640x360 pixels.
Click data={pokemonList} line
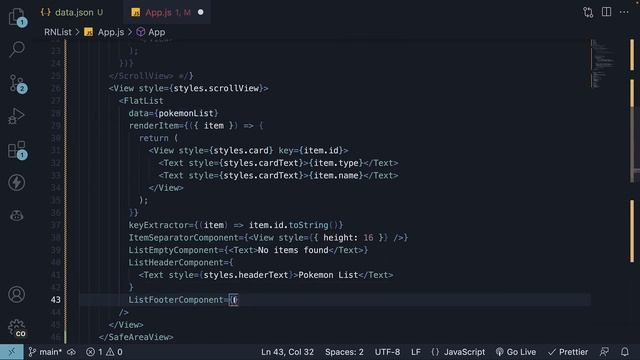tap(173, 113)
